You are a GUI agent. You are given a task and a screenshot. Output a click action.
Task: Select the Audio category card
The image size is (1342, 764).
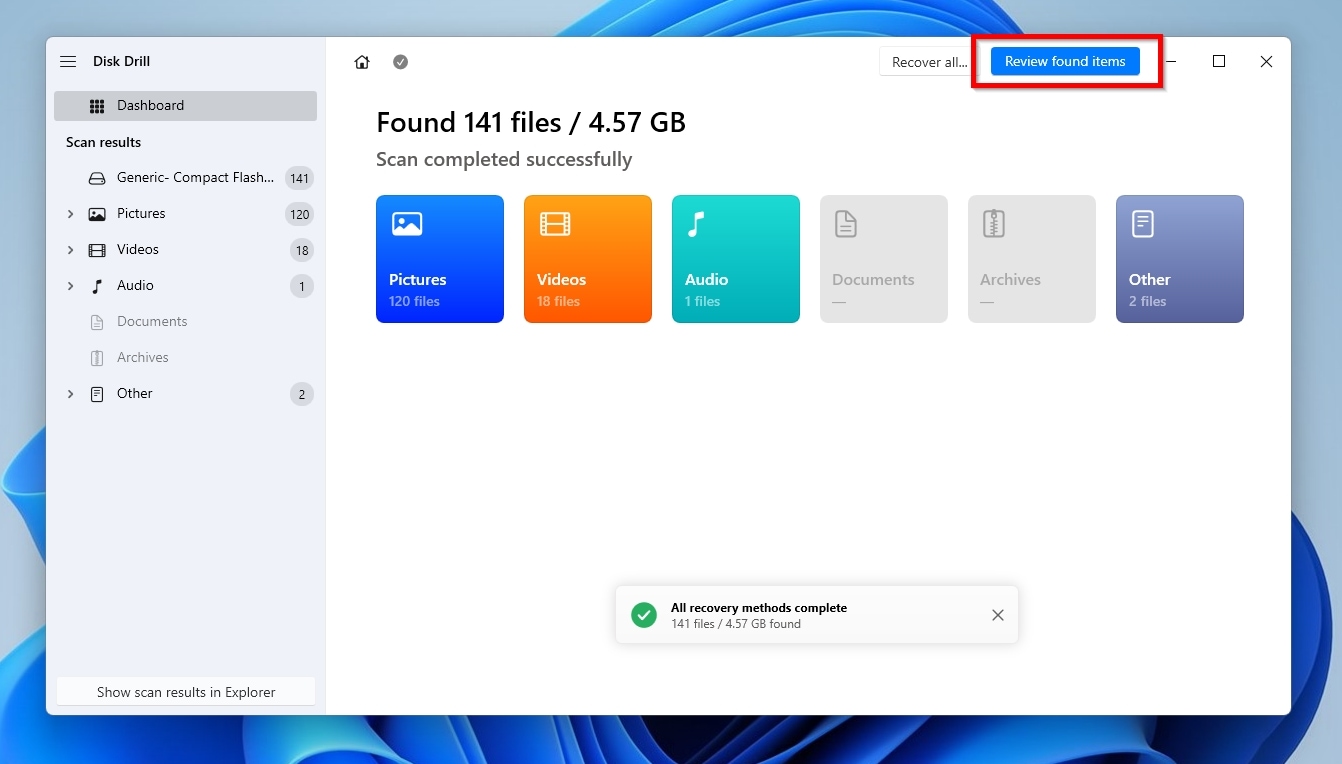(736, 259)
